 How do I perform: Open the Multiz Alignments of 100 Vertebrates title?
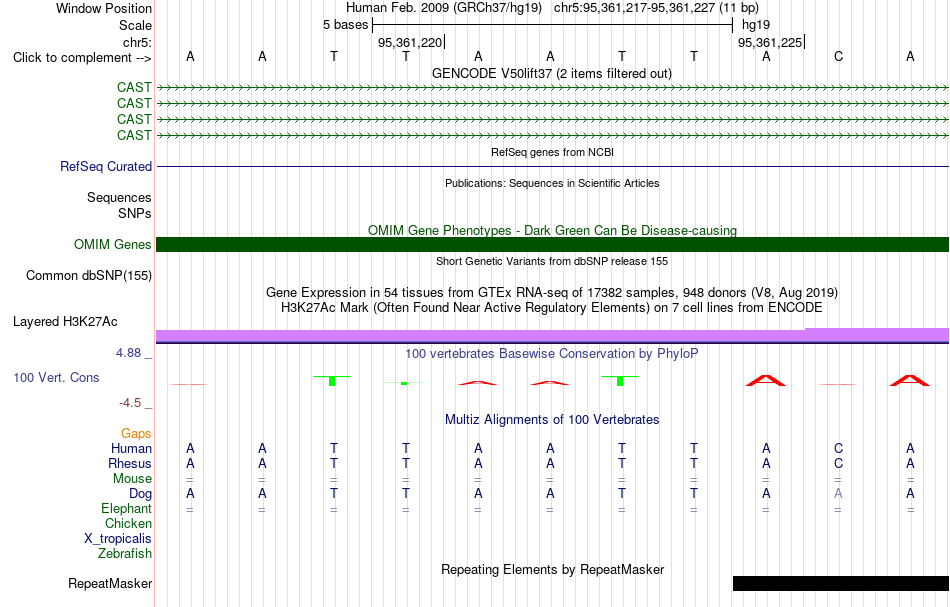click(x=552, y=419)
